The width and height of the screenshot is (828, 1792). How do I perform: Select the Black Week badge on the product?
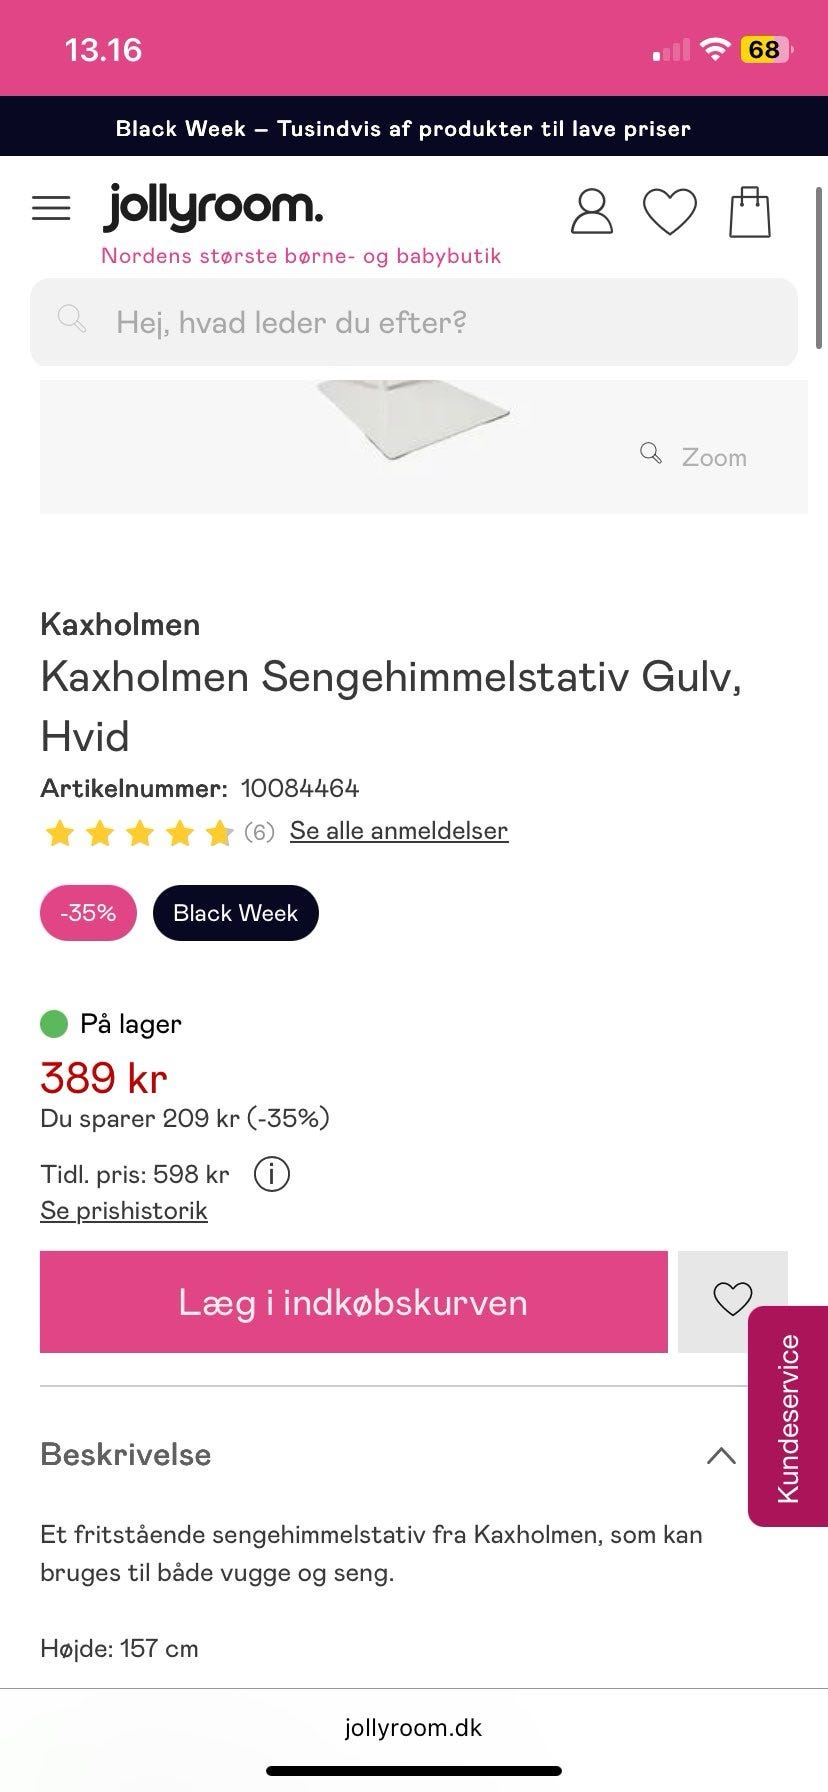[x=235, y=912]
